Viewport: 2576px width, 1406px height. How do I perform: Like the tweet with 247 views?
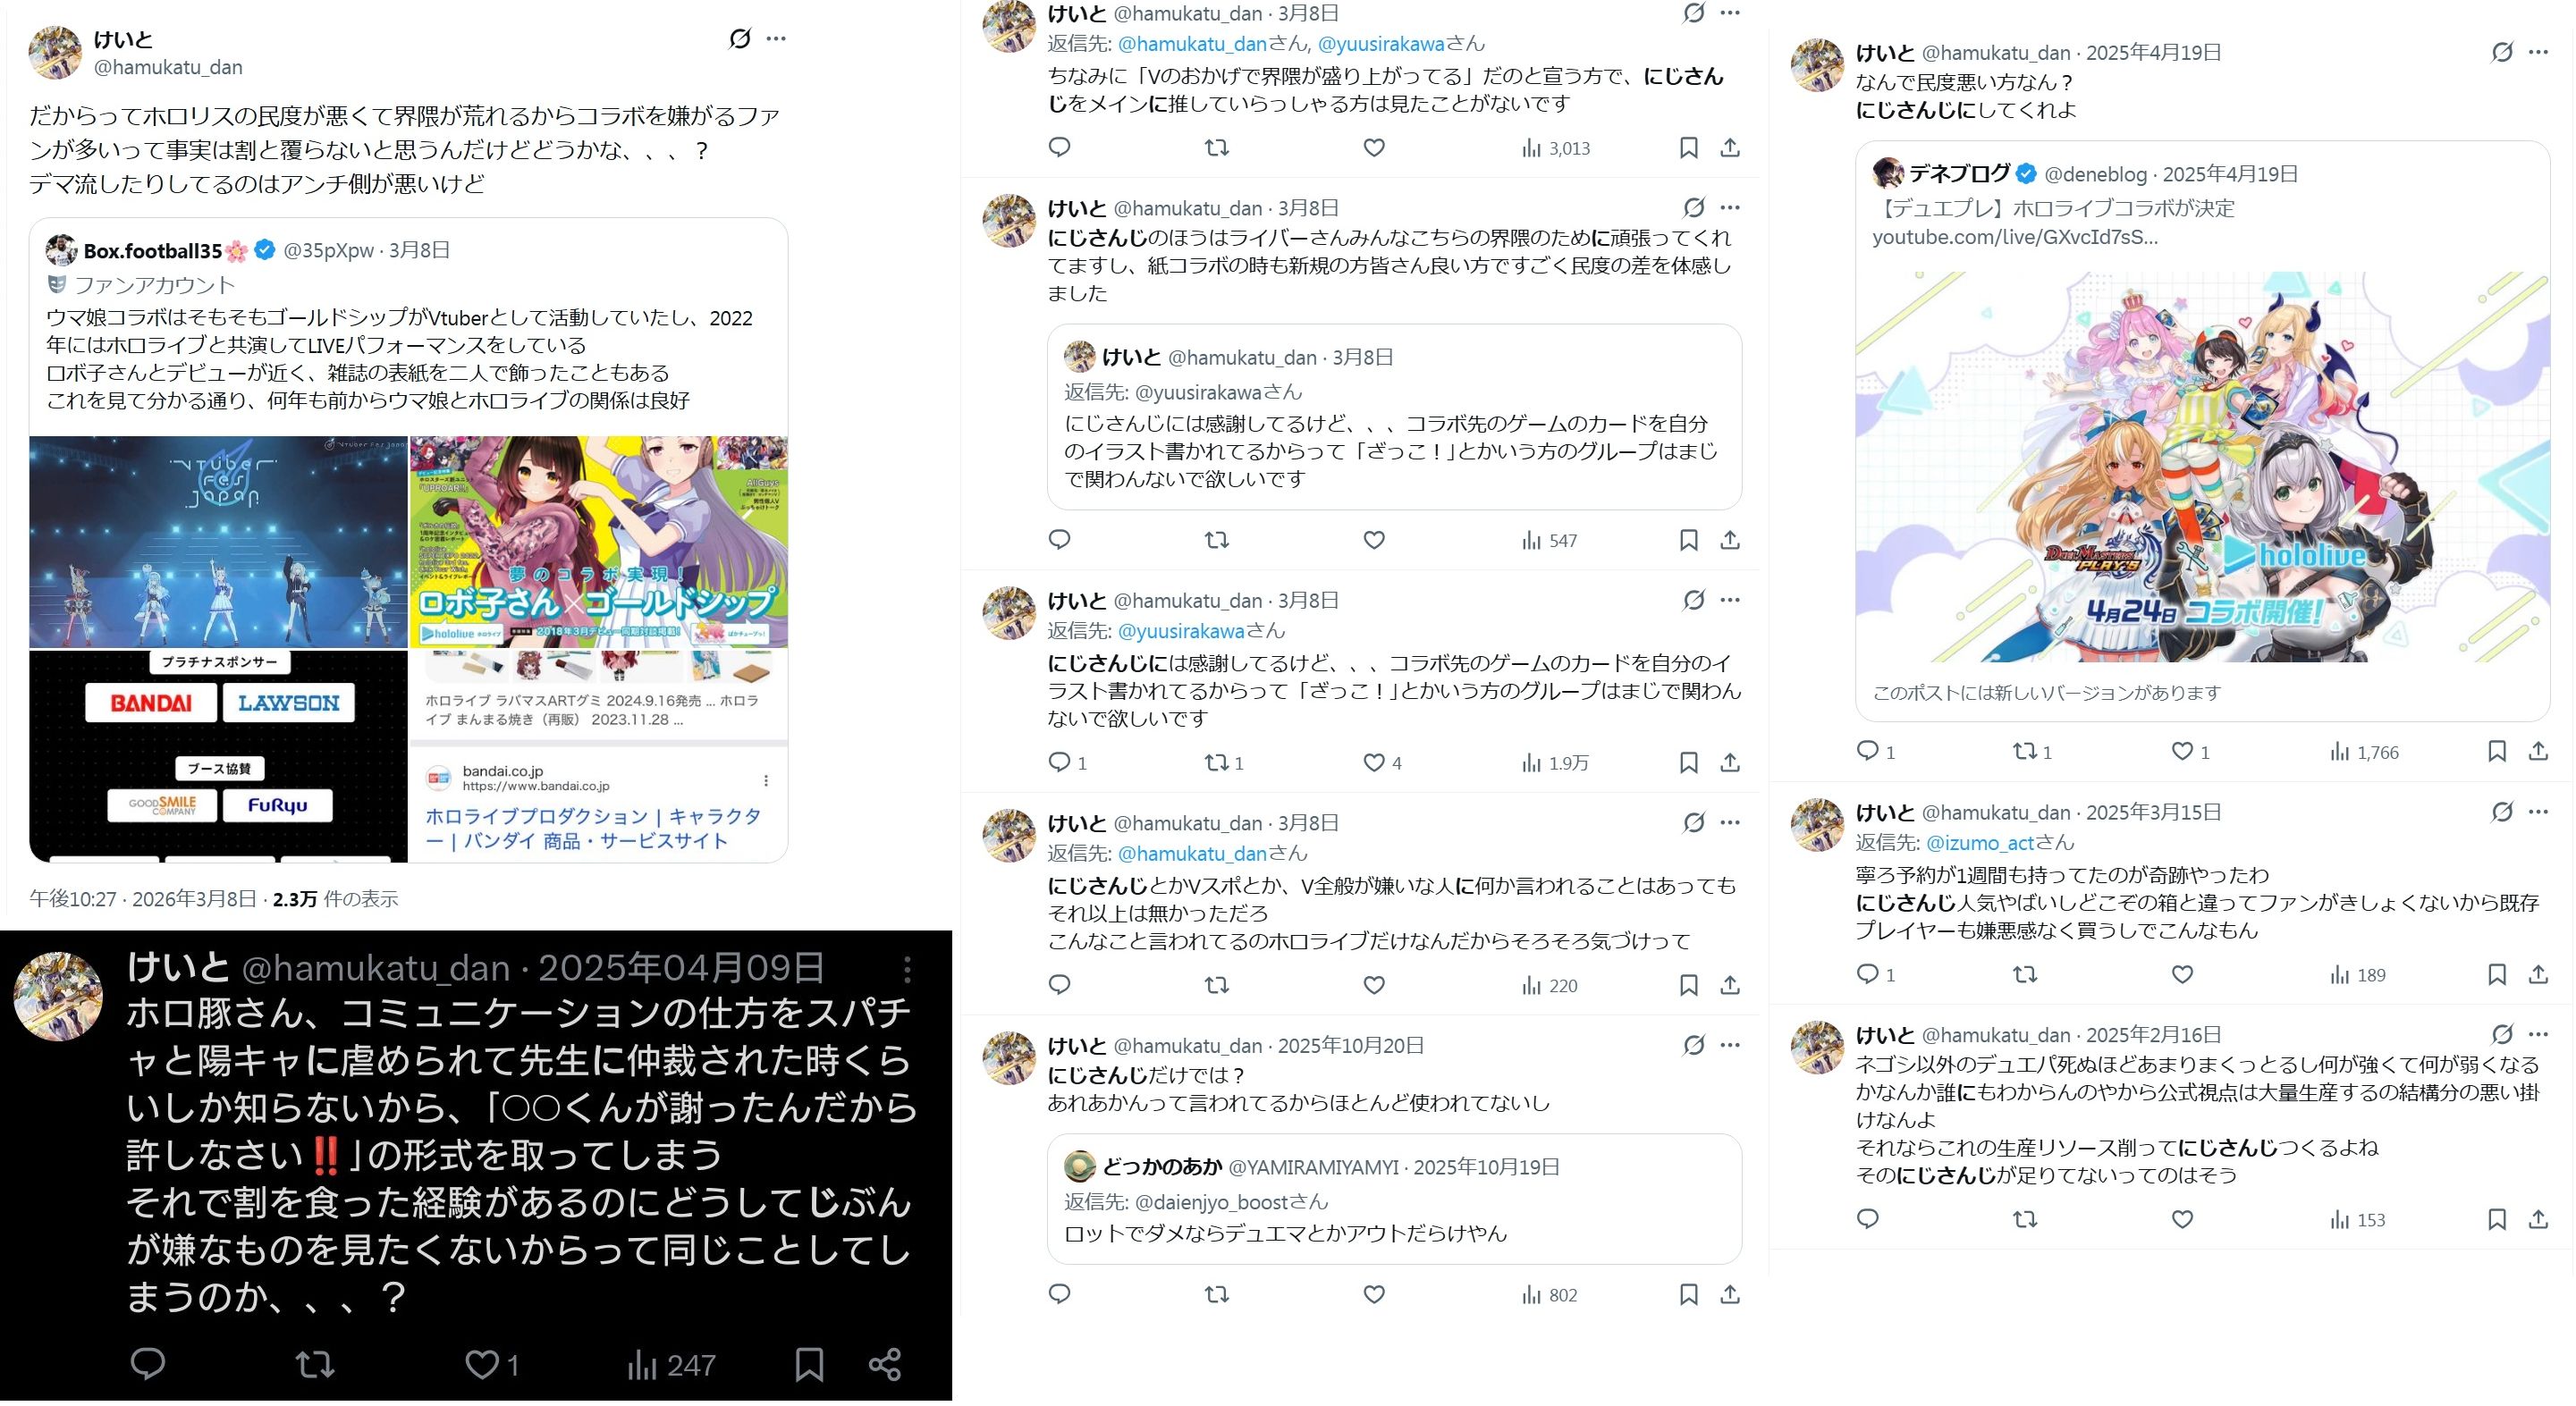pyautogui.click(x=482, y=1364)
